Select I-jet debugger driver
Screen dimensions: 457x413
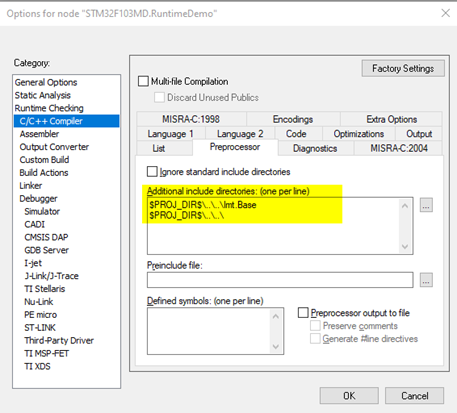point(33,263)
